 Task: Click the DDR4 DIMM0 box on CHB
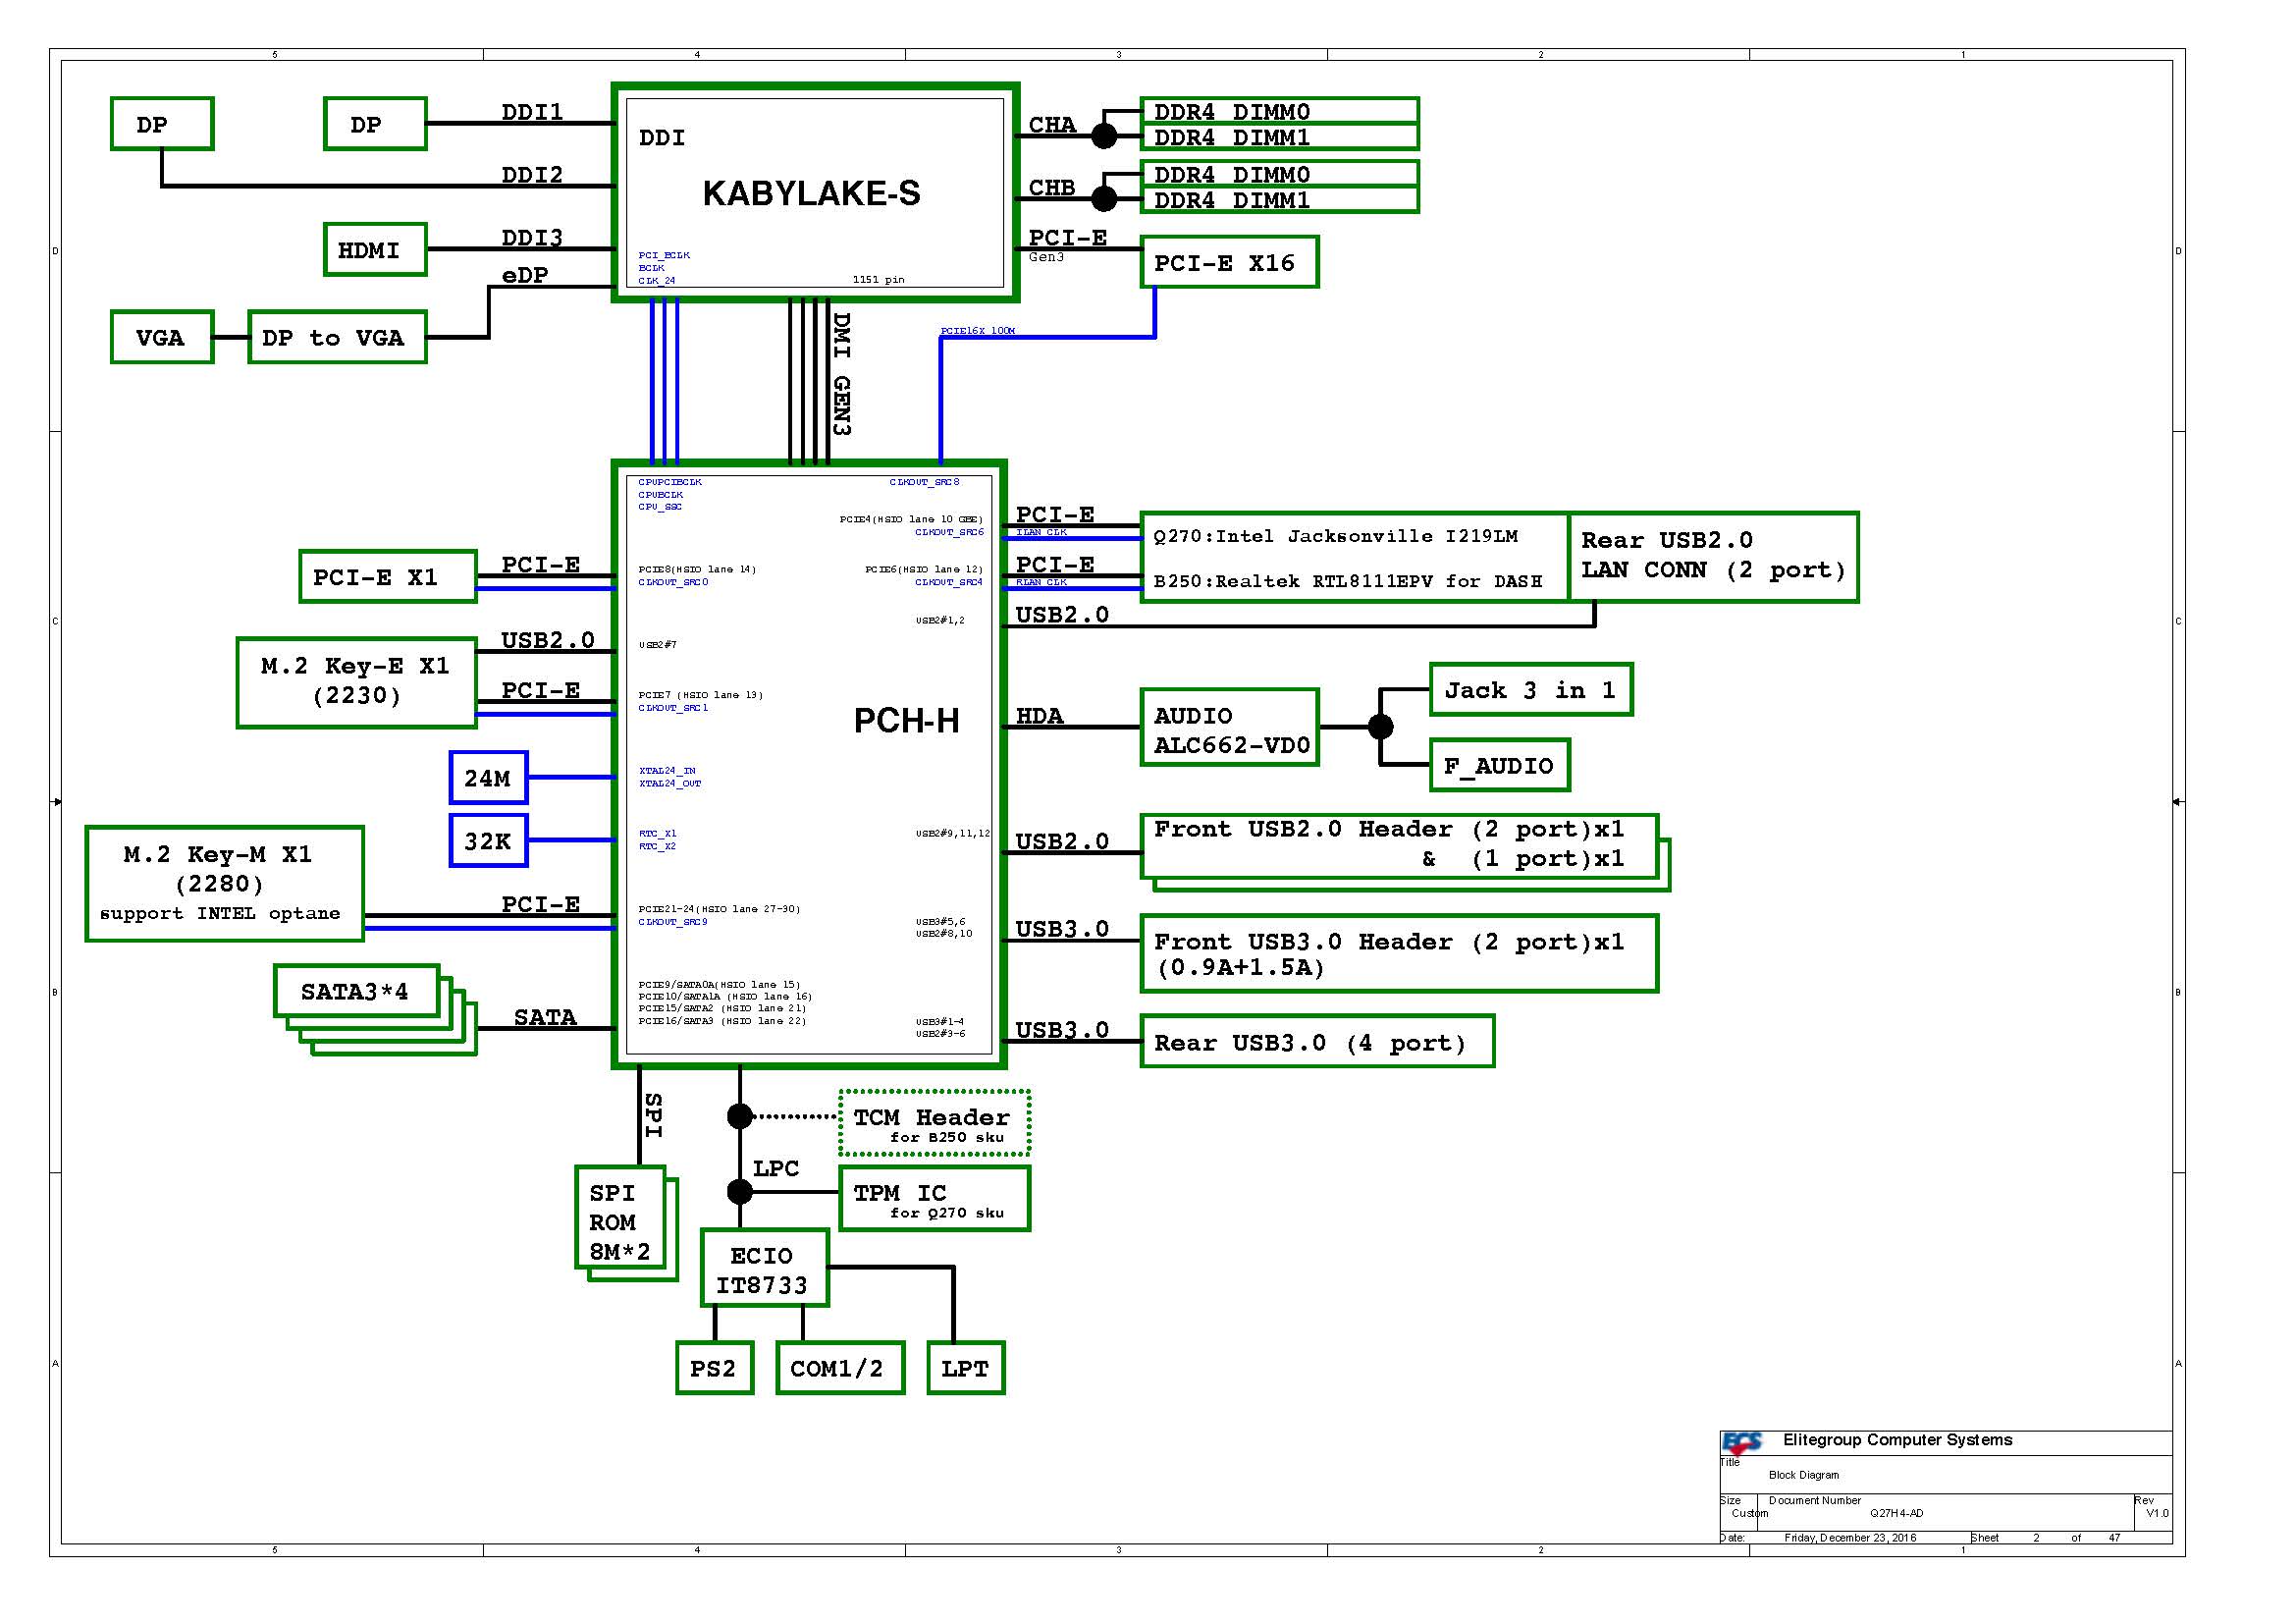coord(1279,173)
